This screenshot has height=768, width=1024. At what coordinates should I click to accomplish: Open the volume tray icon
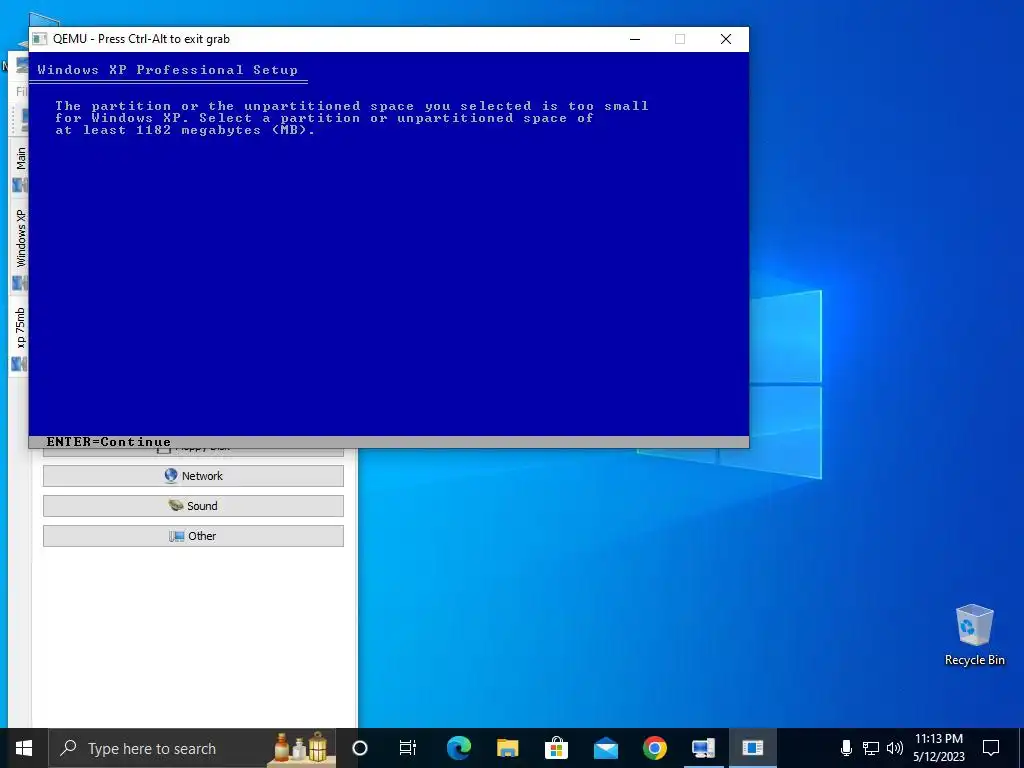pyautogui.click(x=895, y=748)
